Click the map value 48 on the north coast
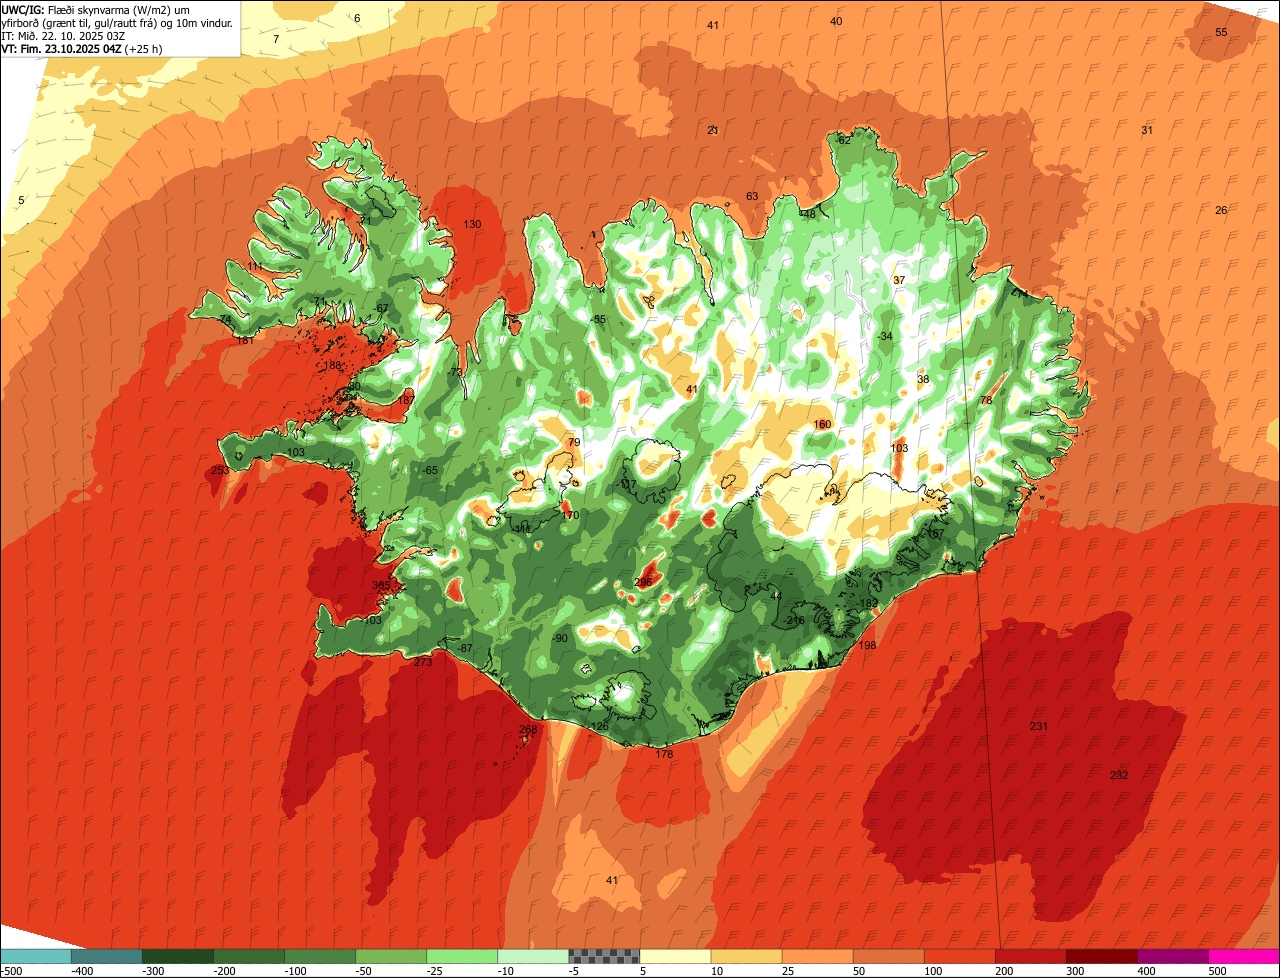 [810, 214]
